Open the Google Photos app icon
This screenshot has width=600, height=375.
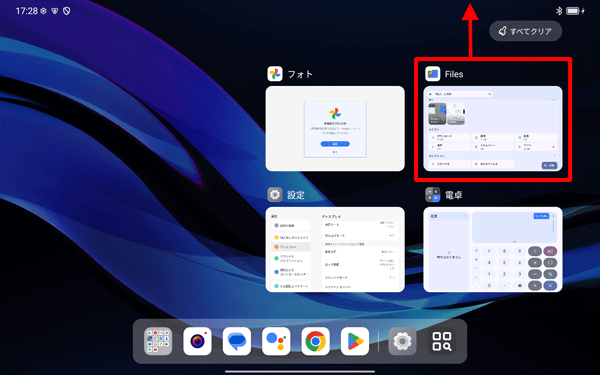275,74
